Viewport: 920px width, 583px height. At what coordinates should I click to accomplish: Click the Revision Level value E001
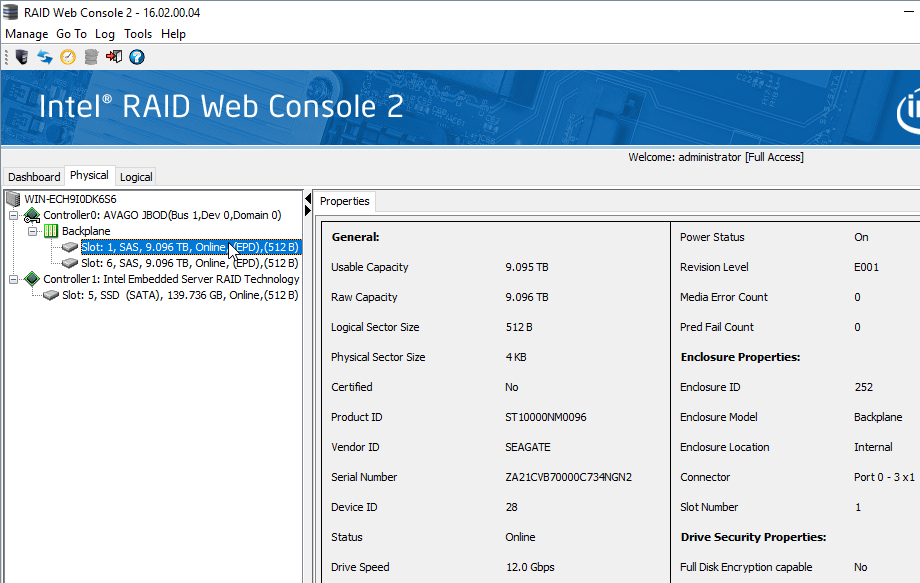pyautogui.click(x=867, y=267)
